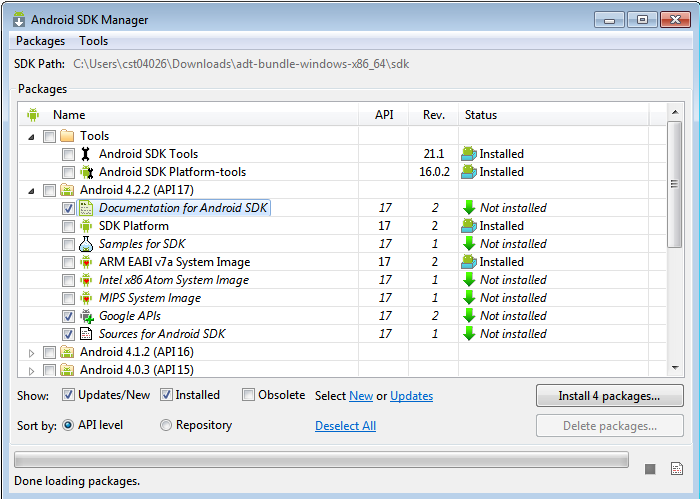Collapse the Android 4.2.2 (API 17) group
The height and width of the screenshot is (499, 700).
pos(31,191)
